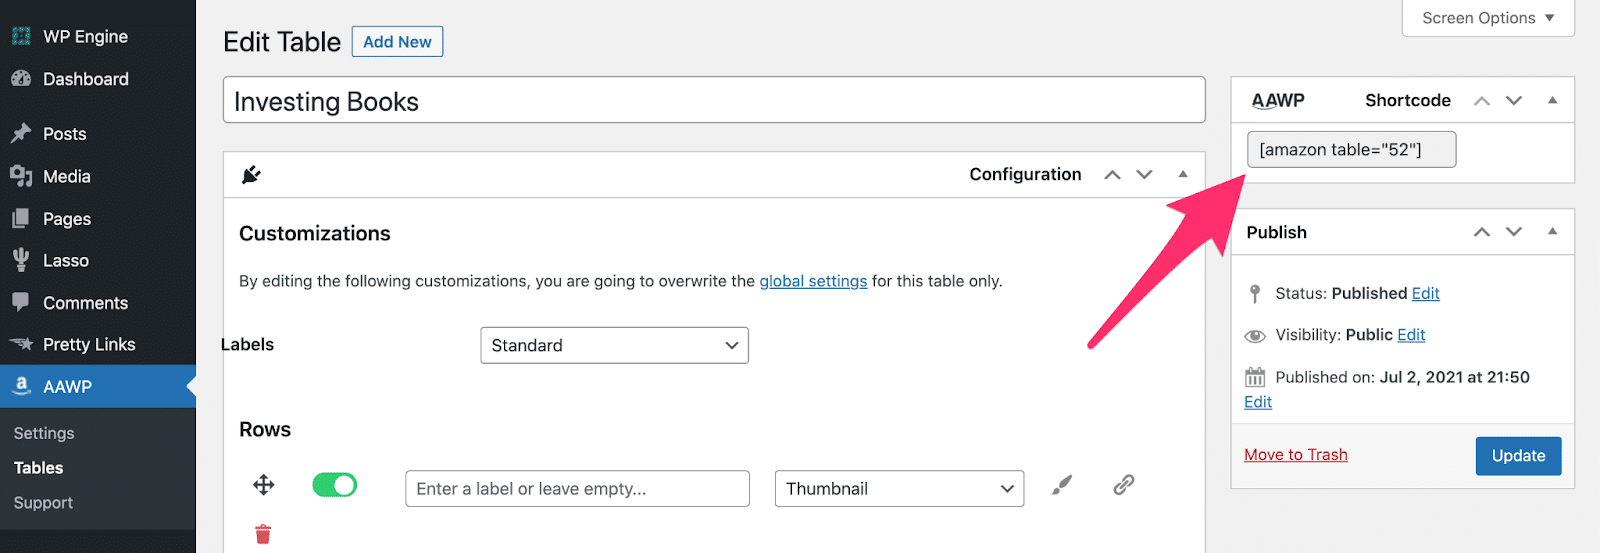
Task: Click Move to Trash link
Action: point(1296,455)
